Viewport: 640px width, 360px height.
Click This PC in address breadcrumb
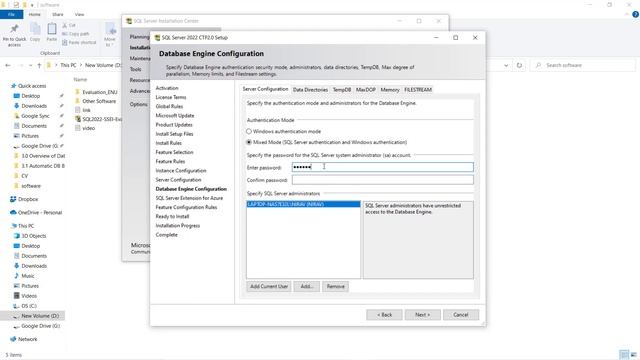coord(68,65)
